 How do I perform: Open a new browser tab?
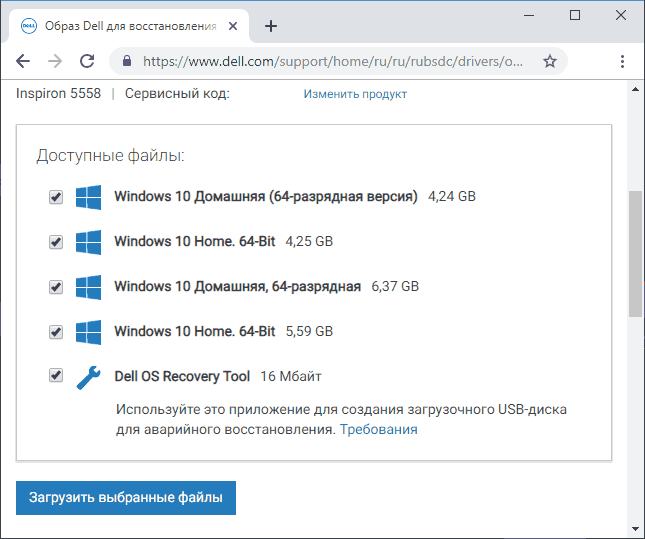(271, 26)
